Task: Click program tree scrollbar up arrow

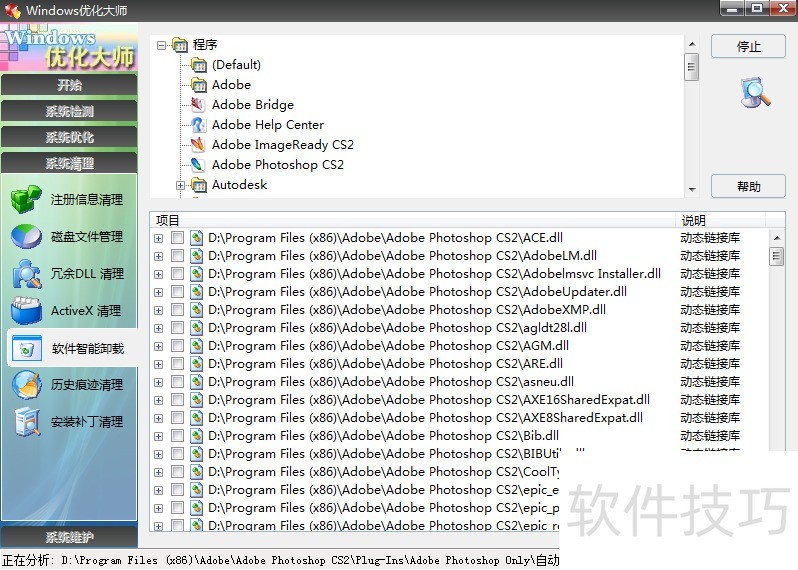Action: coord(692,44)
